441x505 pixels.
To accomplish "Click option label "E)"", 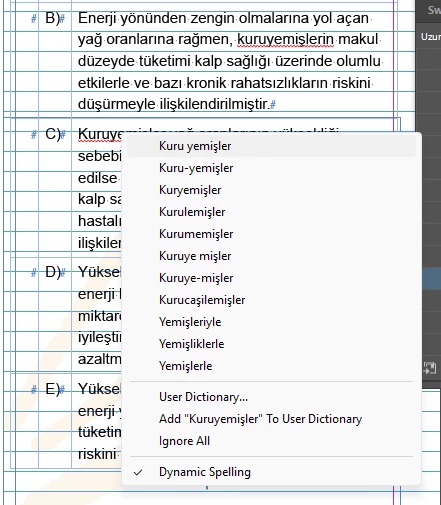I will [52, 389].
